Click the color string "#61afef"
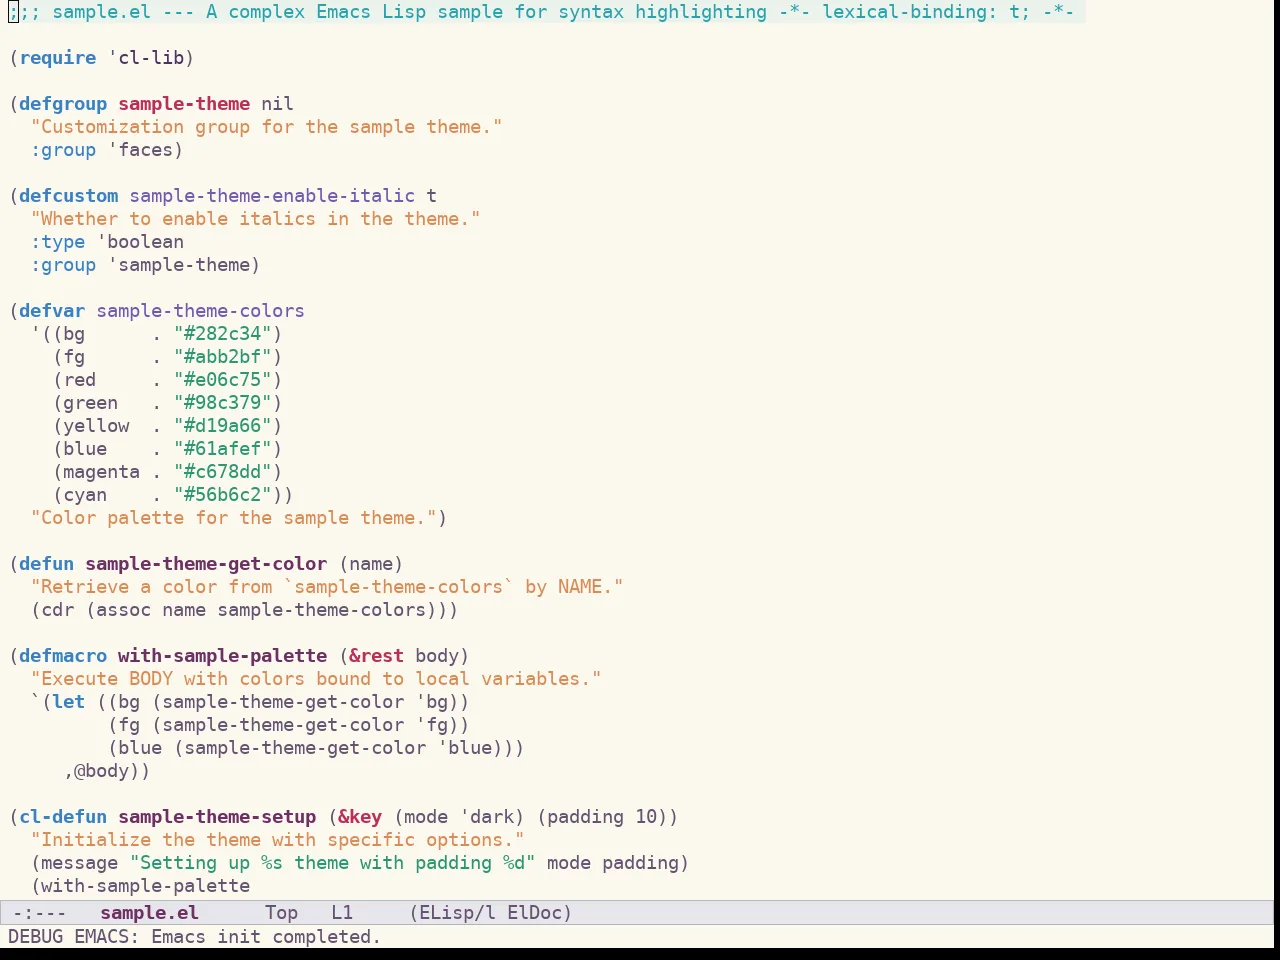 click(x=222, y=449)
